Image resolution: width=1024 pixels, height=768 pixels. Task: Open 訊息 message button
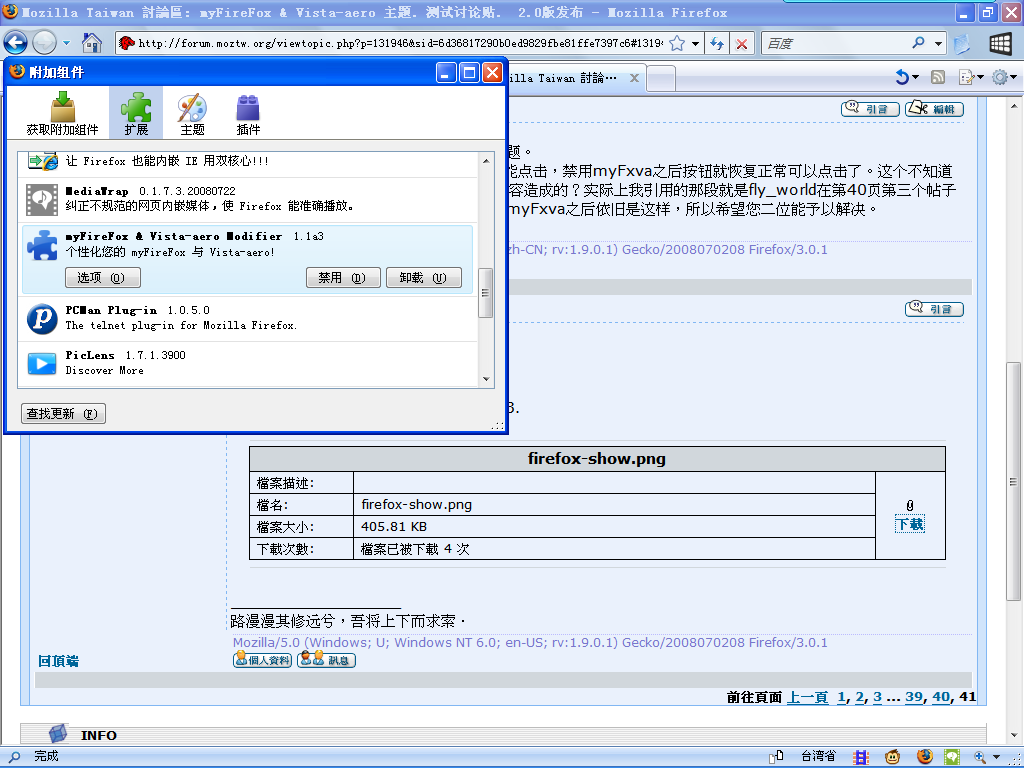click(x=327, y=660)
